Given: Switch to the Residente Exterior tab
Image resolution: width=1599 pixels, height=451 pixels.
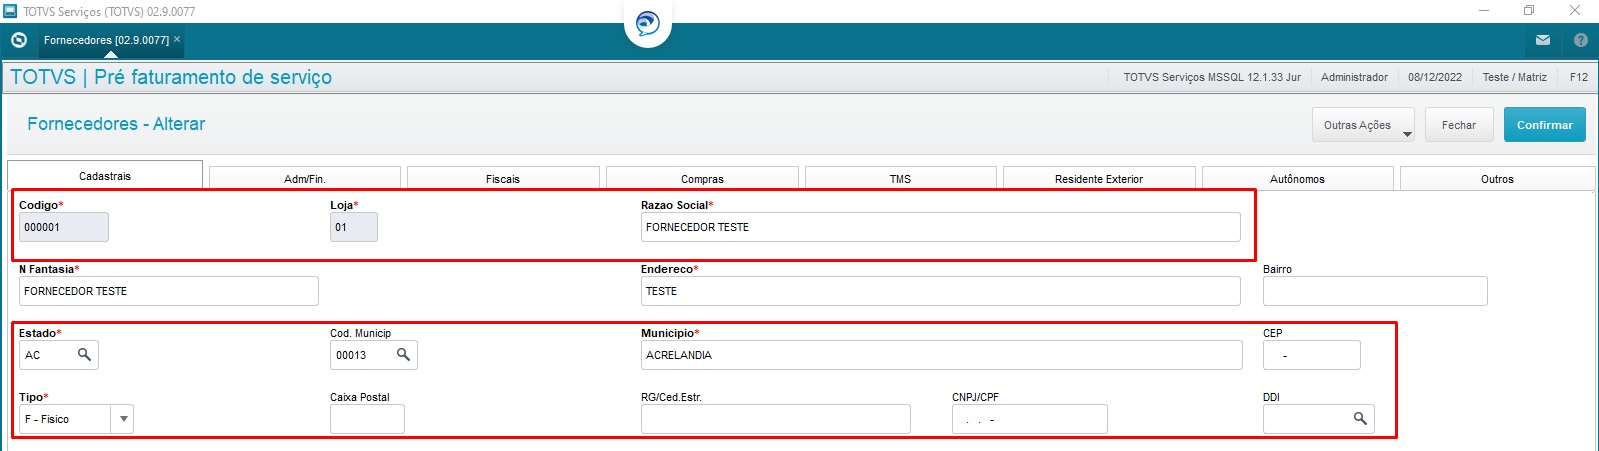Looking at the screenshot, I should point(1099,179).
